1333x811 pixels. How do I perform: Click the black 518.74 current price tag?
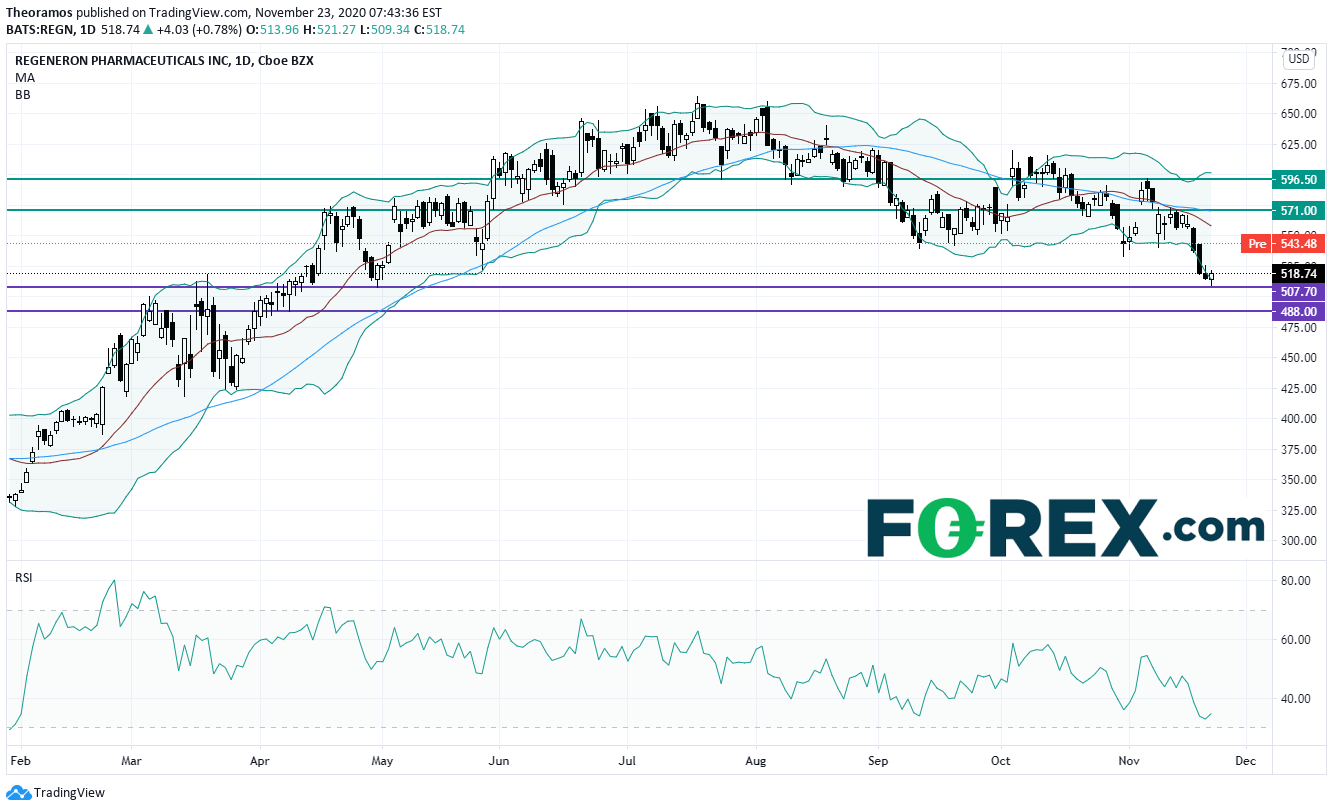1297,272
